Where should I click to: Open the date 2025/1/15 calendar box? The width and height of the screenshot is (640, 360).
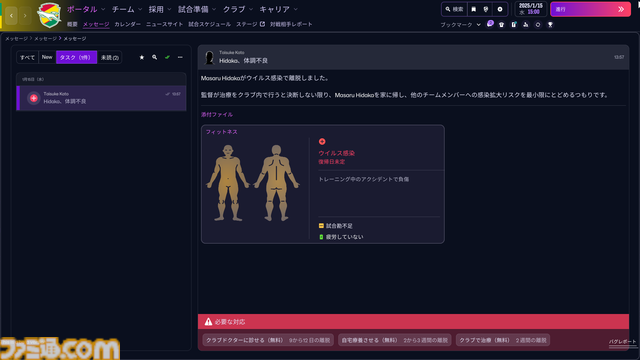(531, 9)
